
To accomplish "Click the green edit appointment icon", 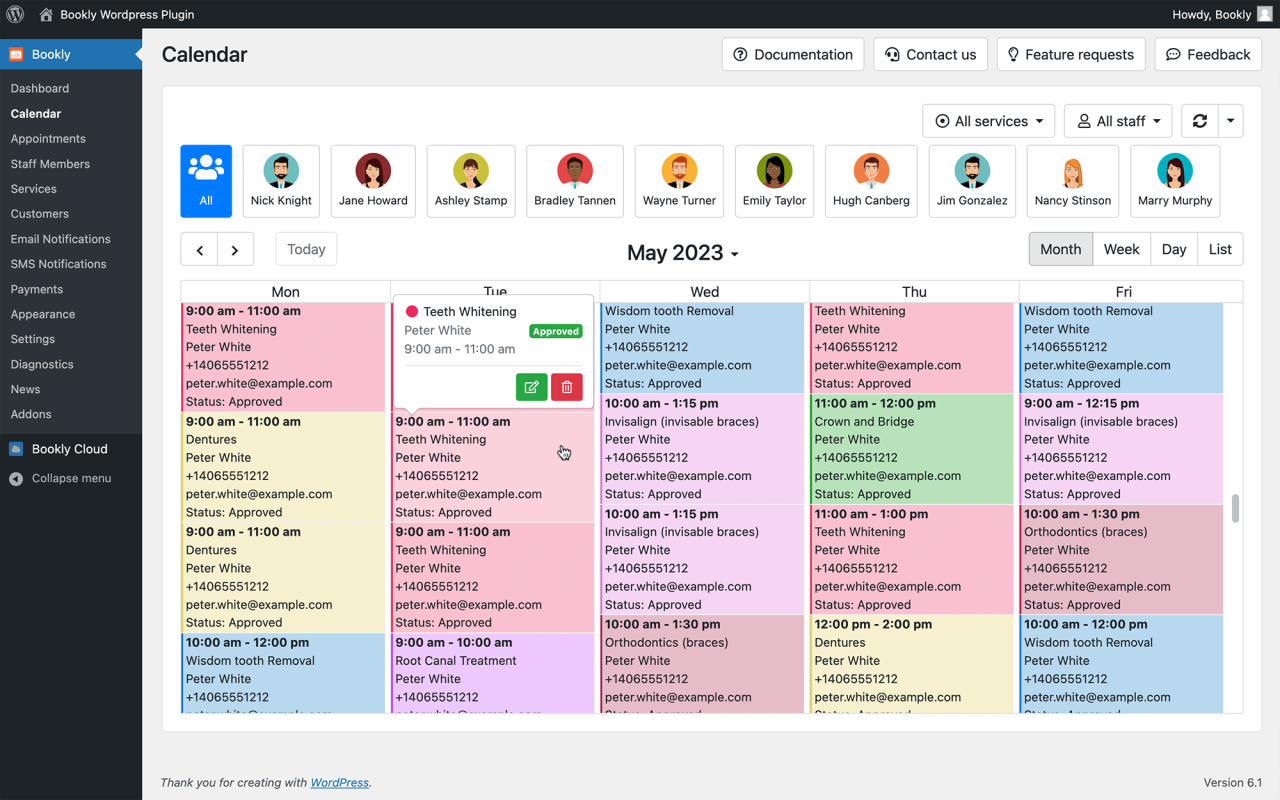I will click(531, 387).
